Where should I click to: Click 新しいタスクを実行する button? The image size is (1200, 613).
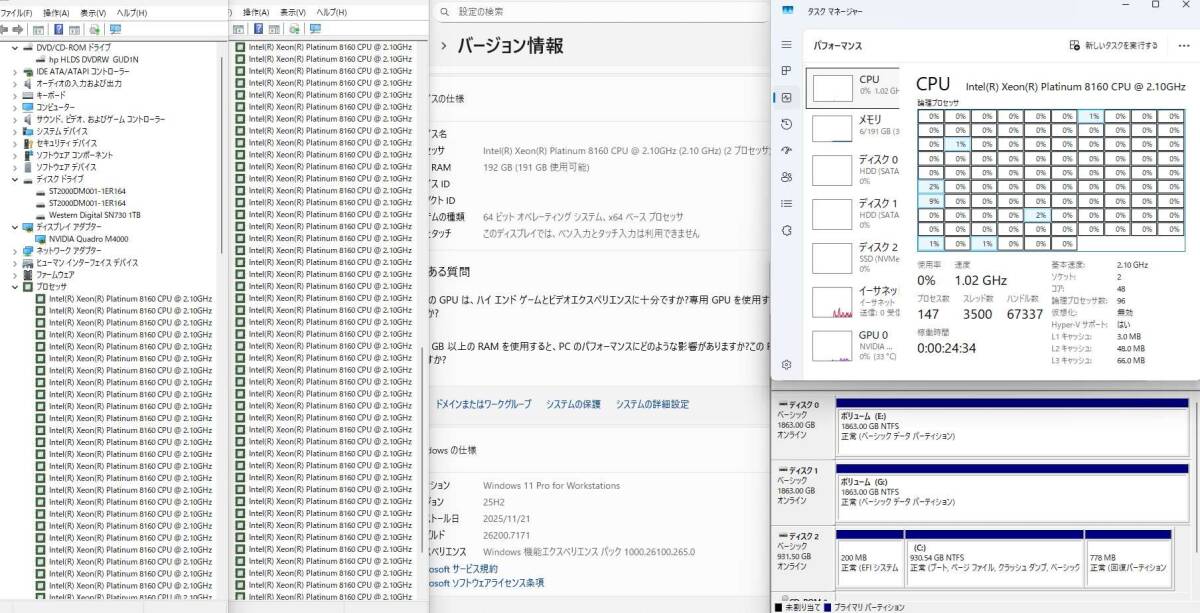(x=1114, y=45)
